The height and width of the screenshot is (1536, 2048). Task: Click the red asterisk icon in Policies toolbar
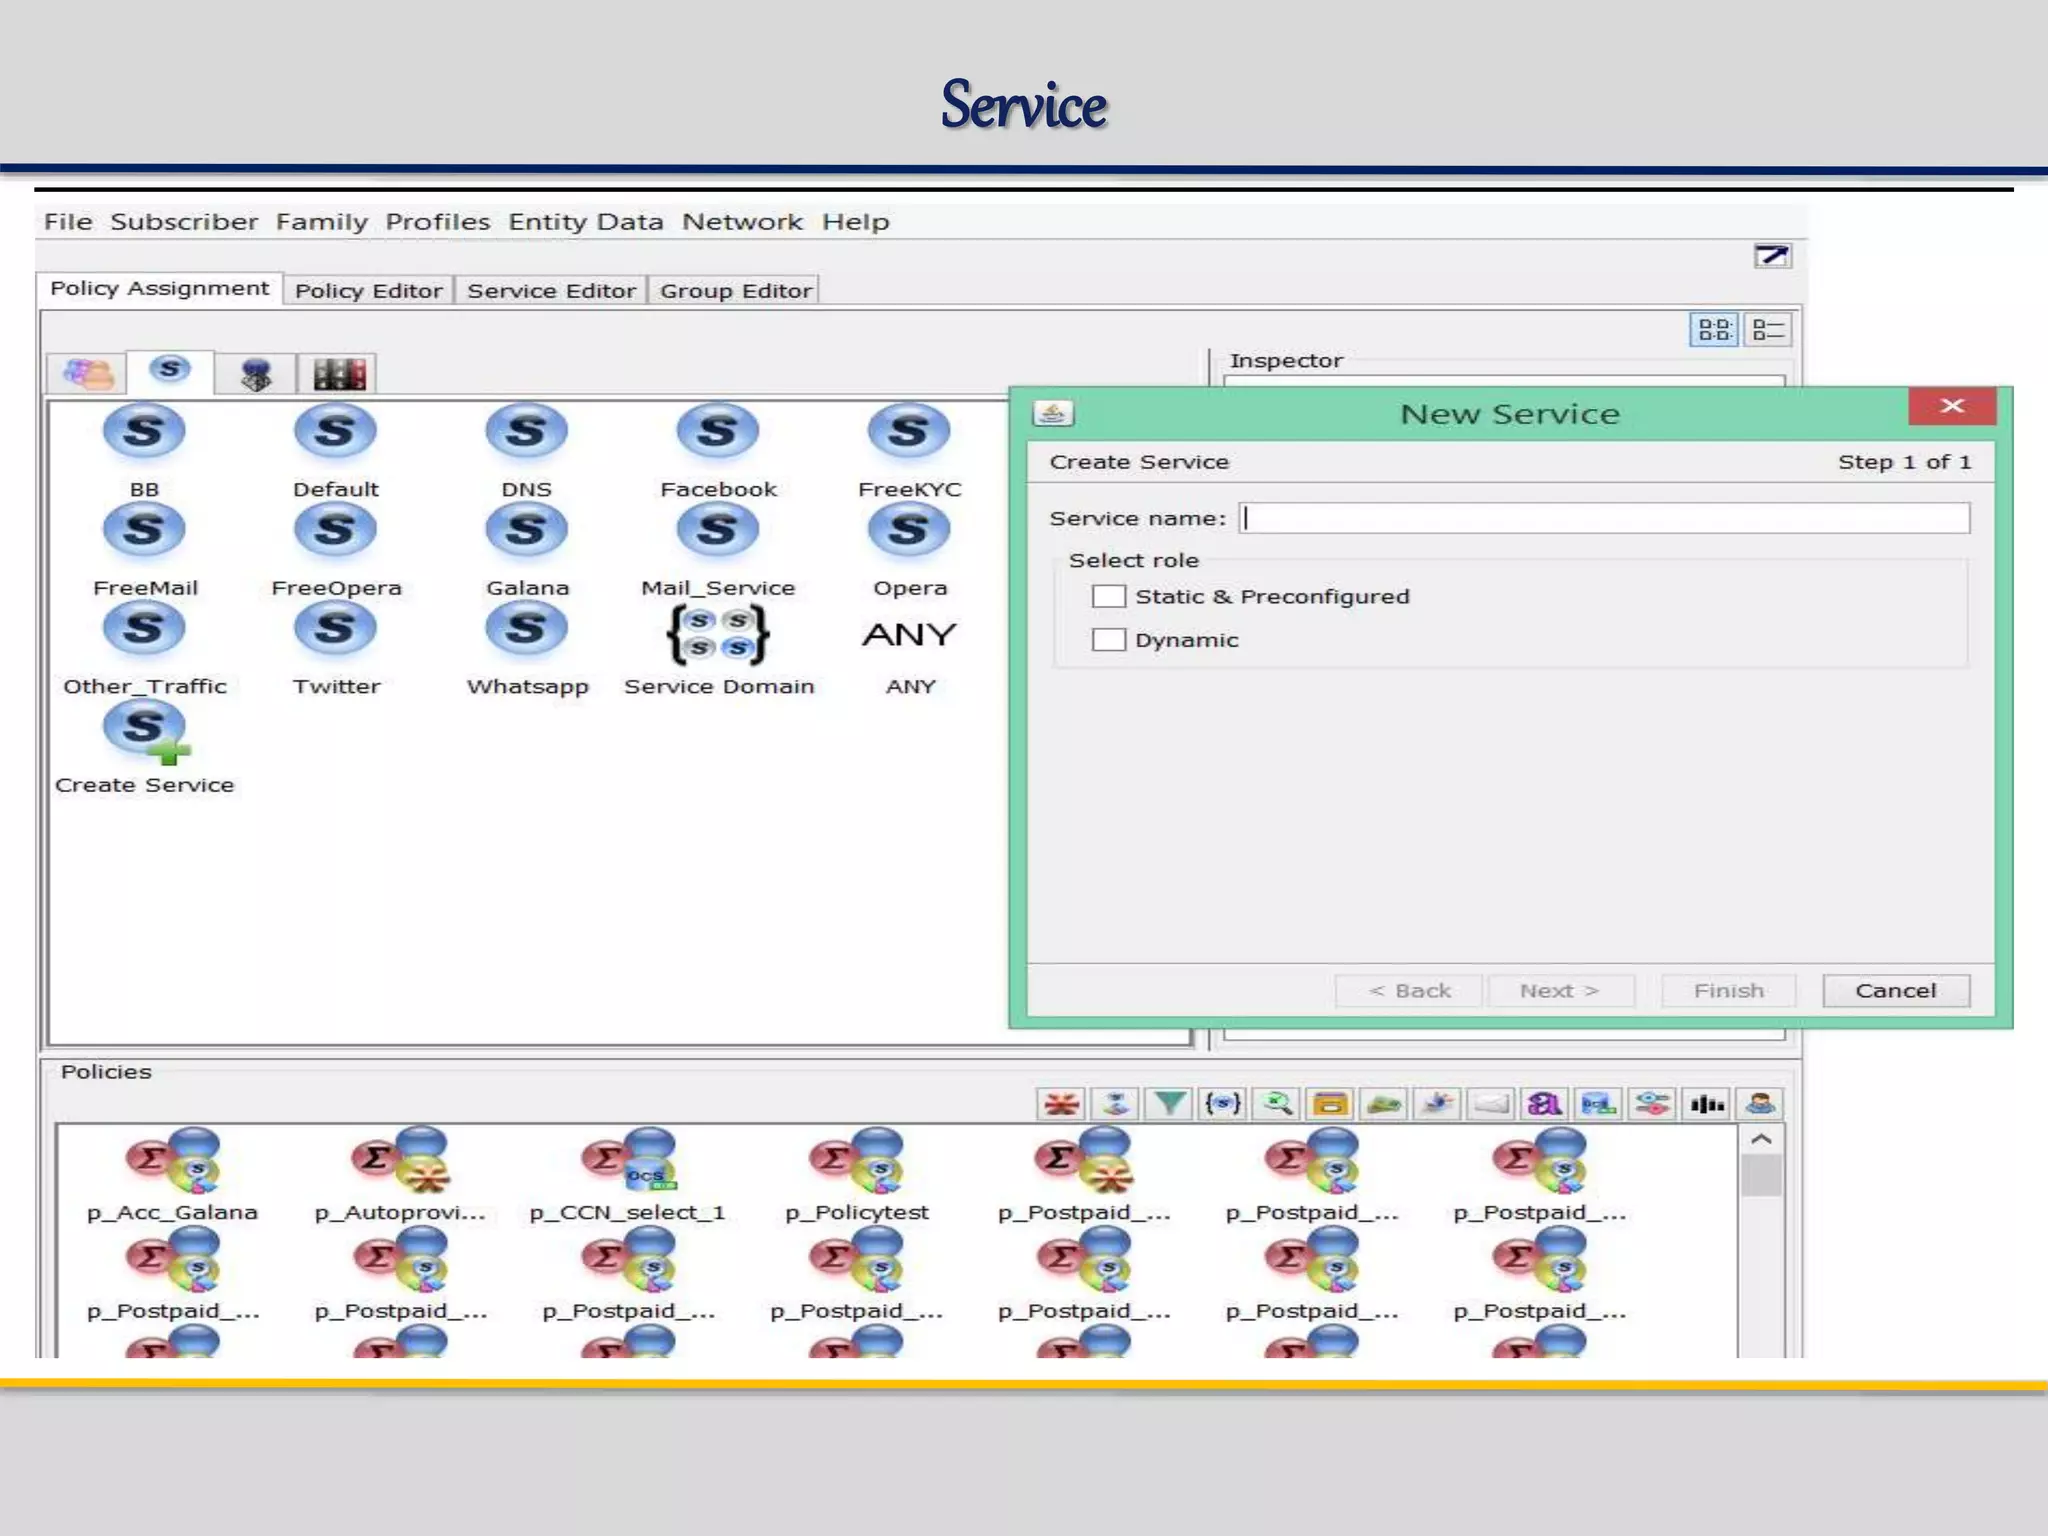tap(1061, 1104)
